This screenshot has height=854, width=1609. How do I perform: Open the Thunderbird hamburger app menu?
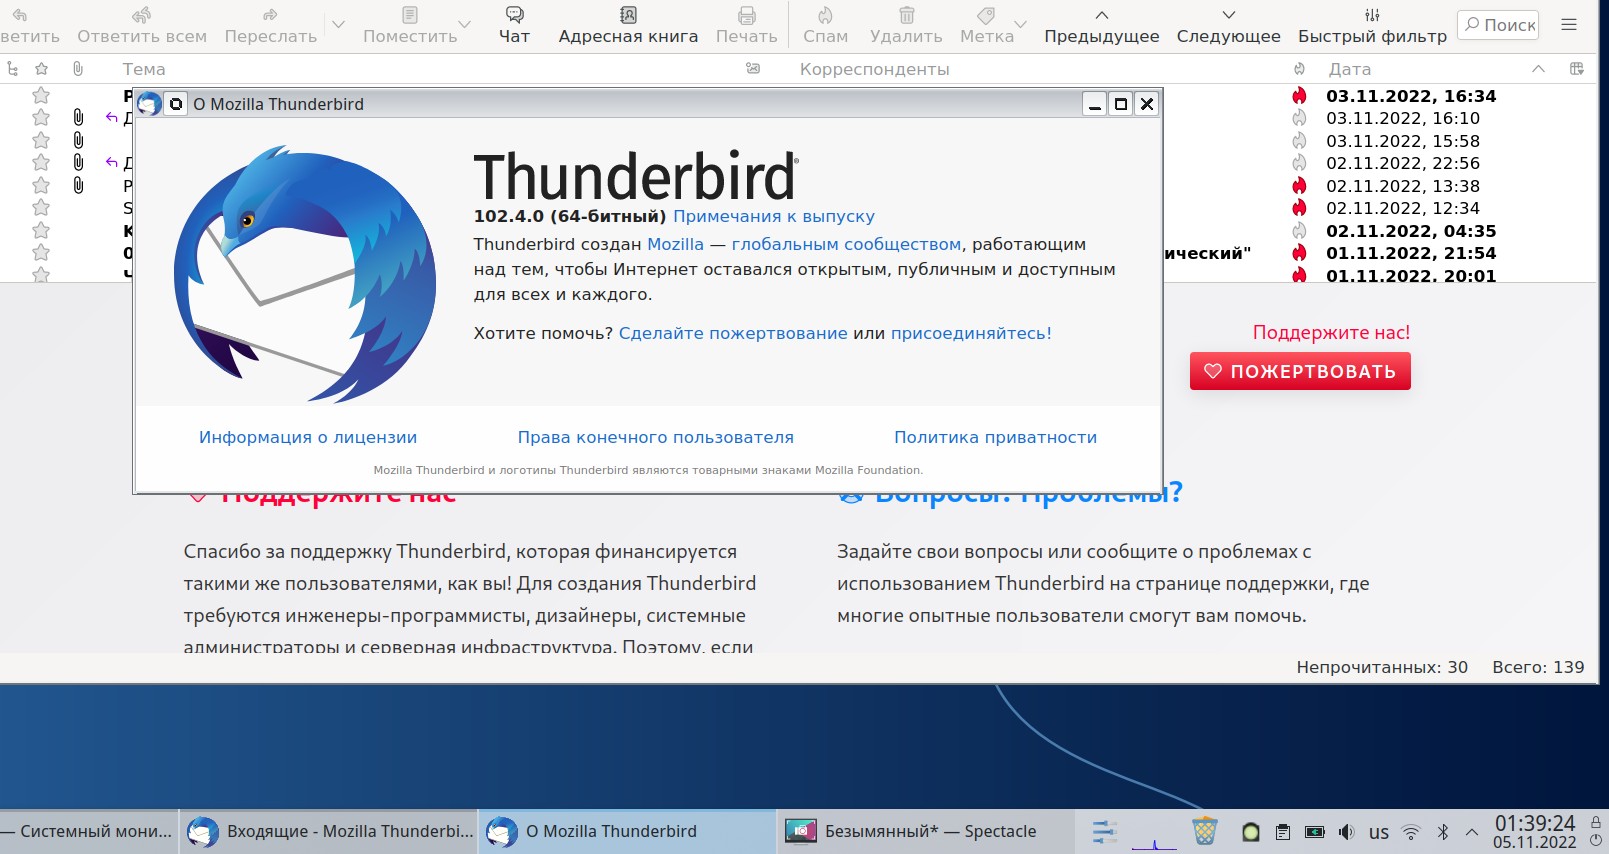[1569, 25]
